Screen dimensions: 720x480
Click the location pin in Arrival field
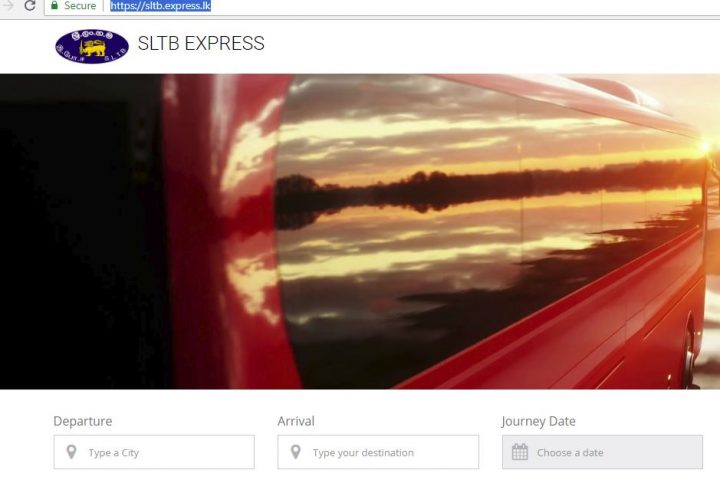[x=296, y=452]
